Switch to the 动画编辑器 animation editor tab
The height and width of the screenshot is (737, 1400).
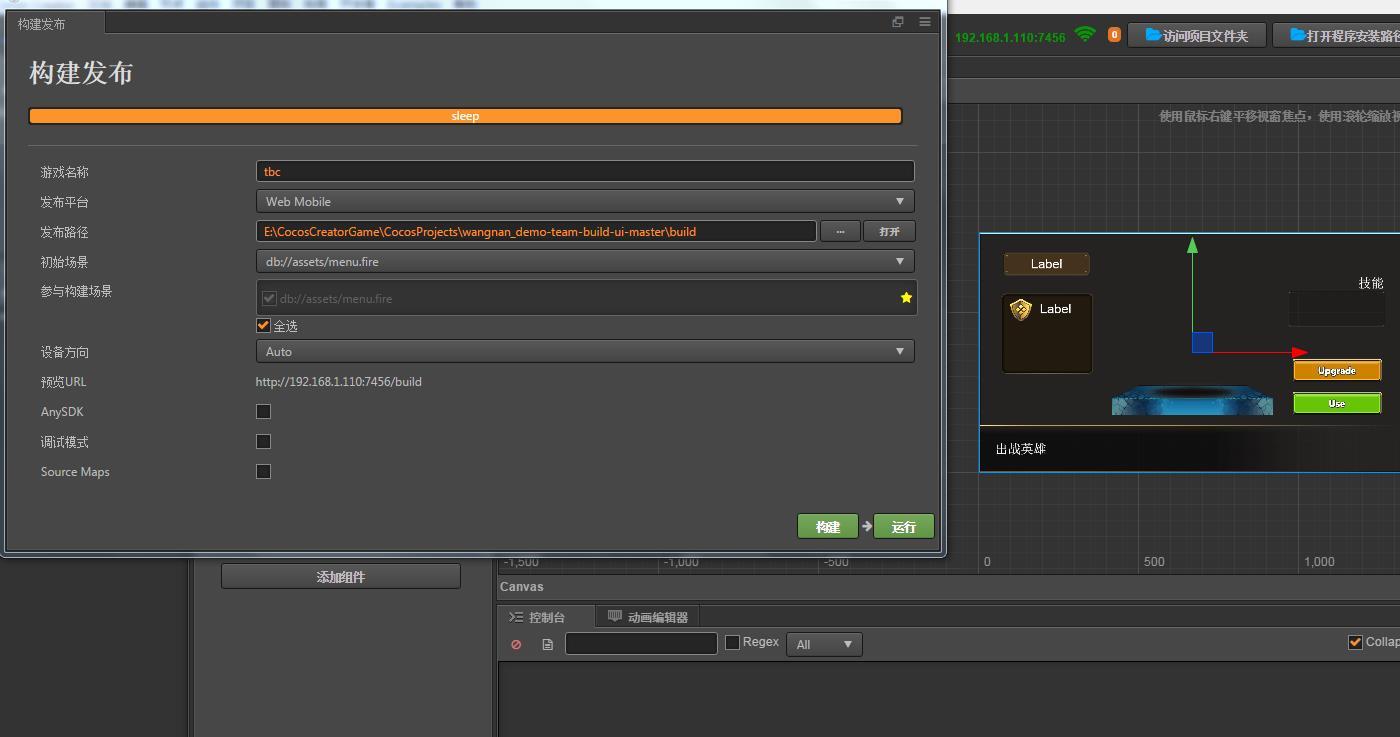(x=649, y=617)
